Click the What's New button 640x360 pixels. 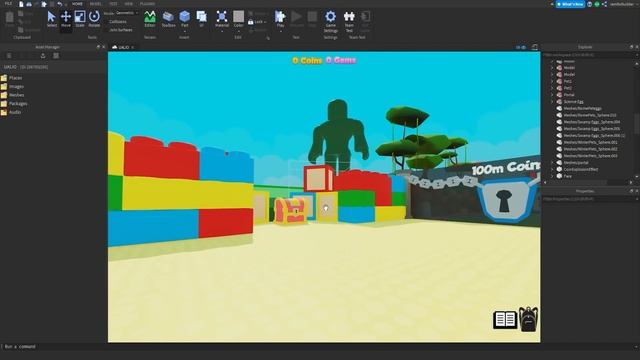click(x=571, y=4)
